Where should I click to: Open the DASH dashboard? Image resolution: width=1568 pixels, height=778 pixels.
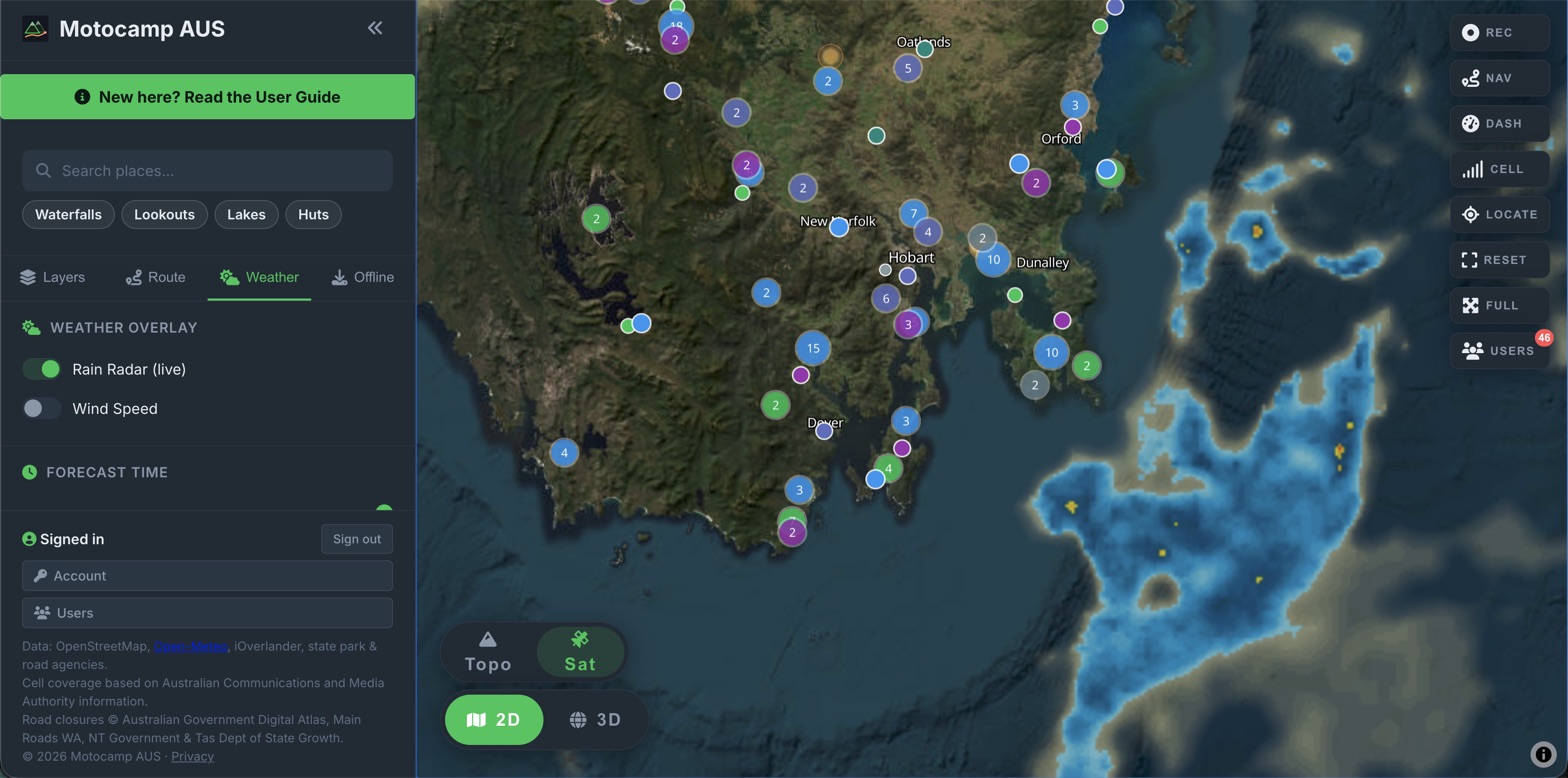(x=1499, y=124)
